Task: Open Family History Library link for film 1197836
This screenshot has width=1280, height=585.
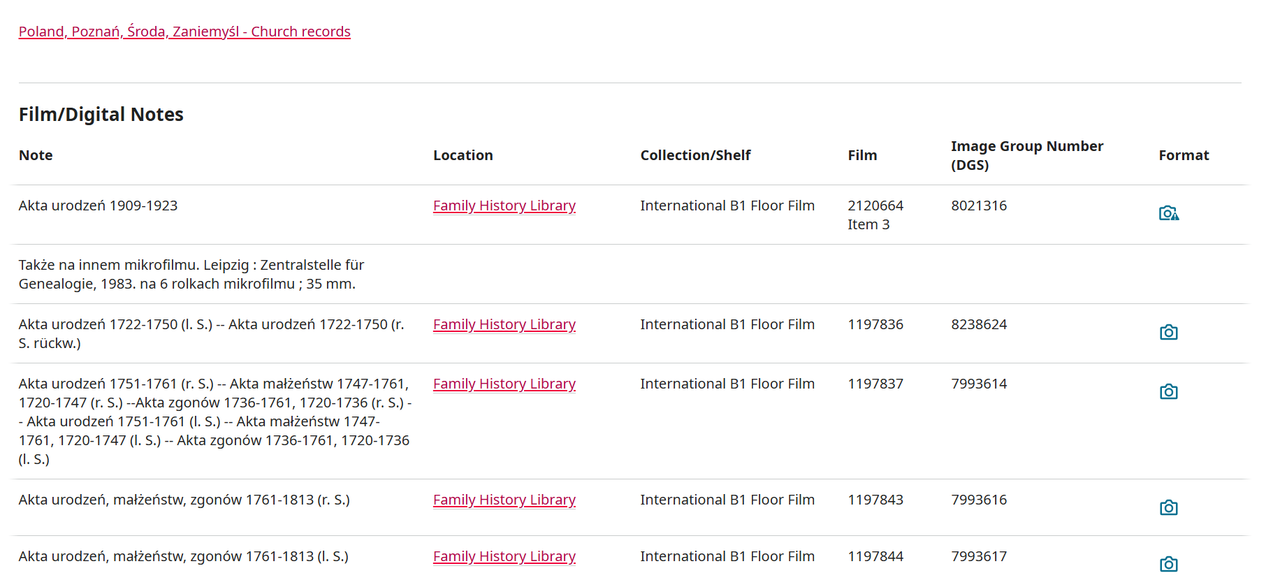Action: pos(504,324)
